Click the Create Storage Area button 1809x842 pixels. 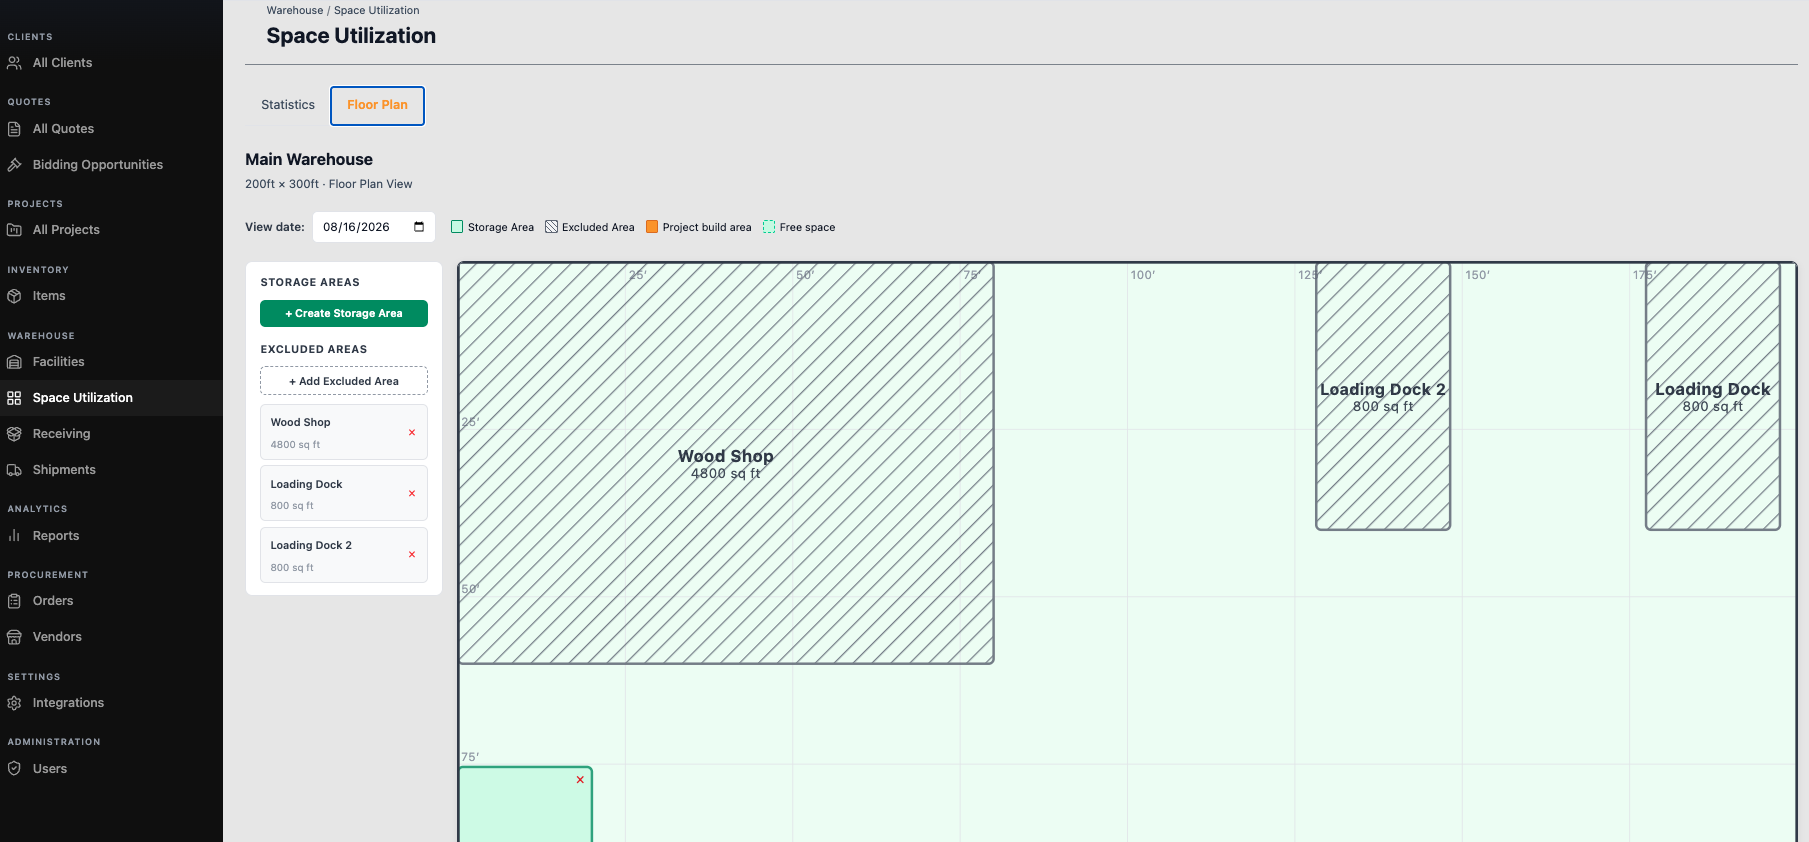coord(344,313)
